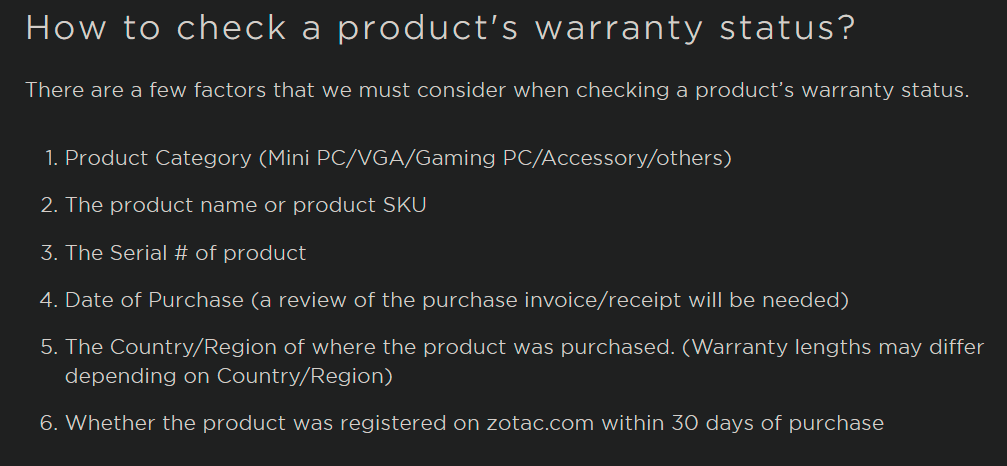Image resolution: width=1007 pixels, height=466 pixels.
Task: Click the zotac.com text in item six
Action: click(x=541, y=424)
